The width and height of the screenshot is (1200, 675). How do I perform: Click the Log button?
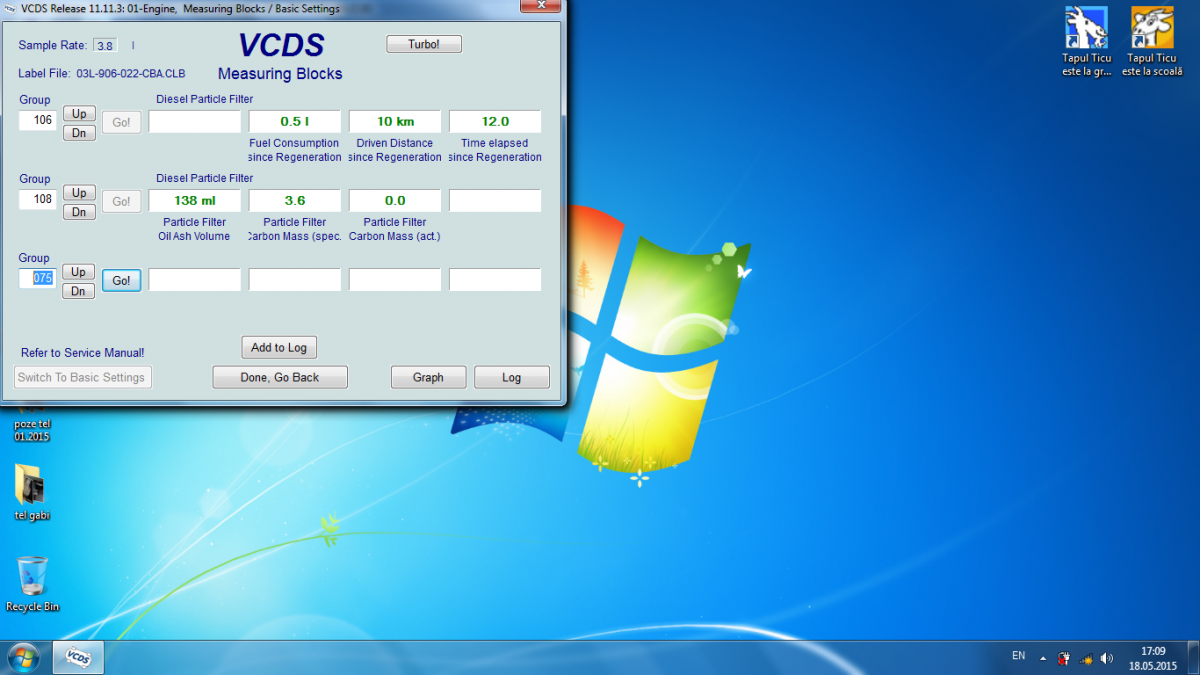coord(512,377)
